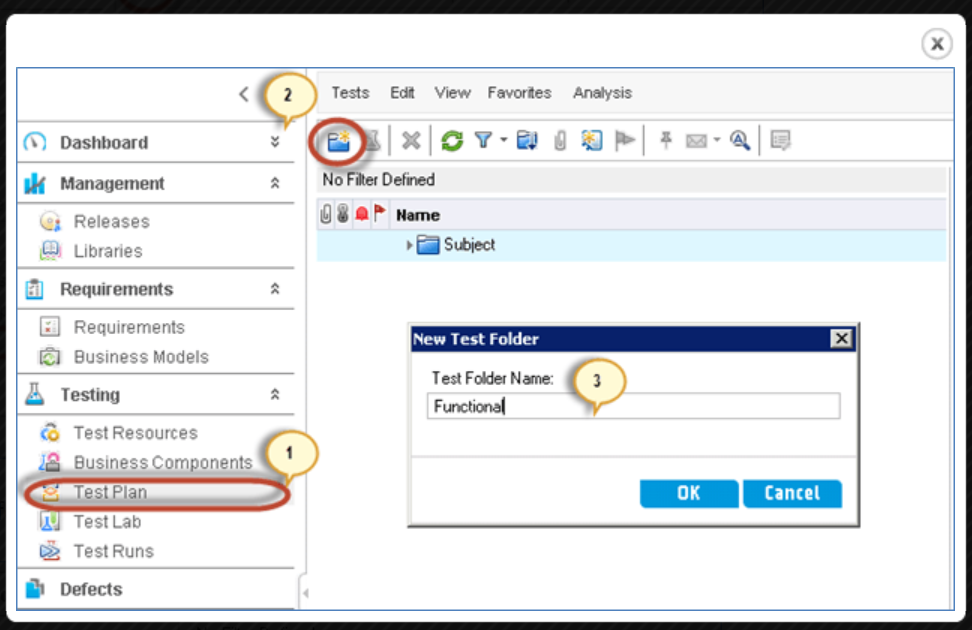Click the flag follow-up toolbar icon
This screenshot has width=972, height=630.
625,140
